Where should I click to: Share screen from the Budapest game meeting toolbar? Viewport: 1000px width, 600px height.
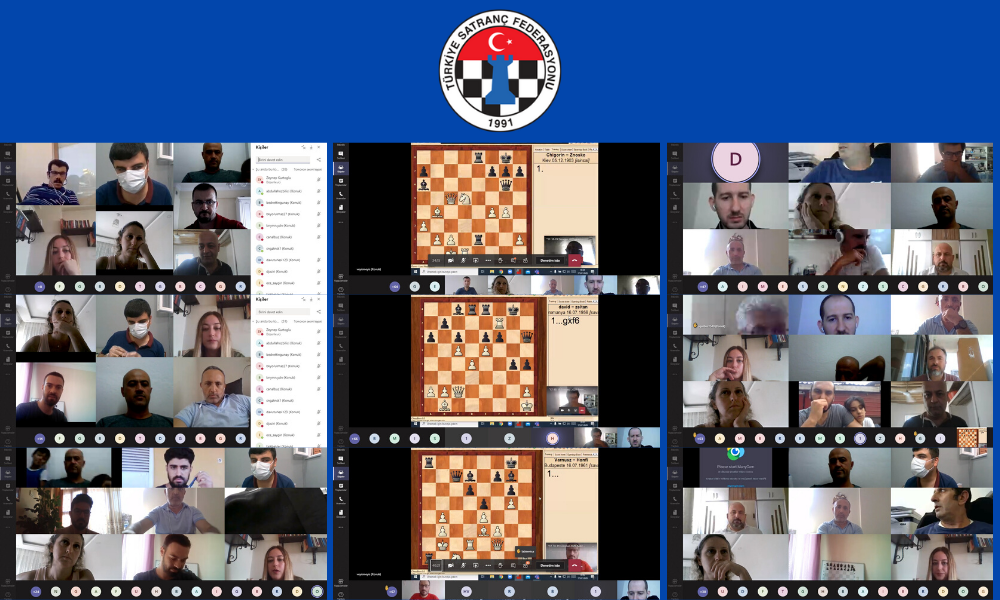click(x=475, y=565)
